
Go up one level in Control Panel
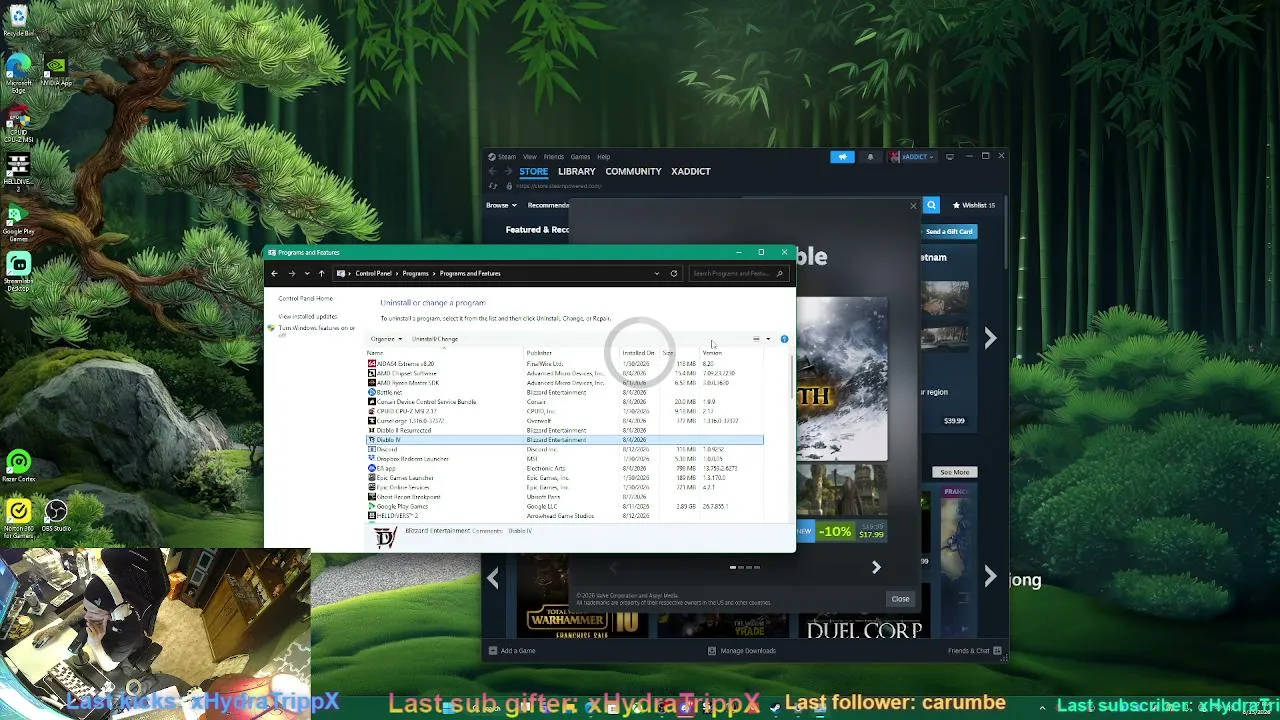[321, 273]
